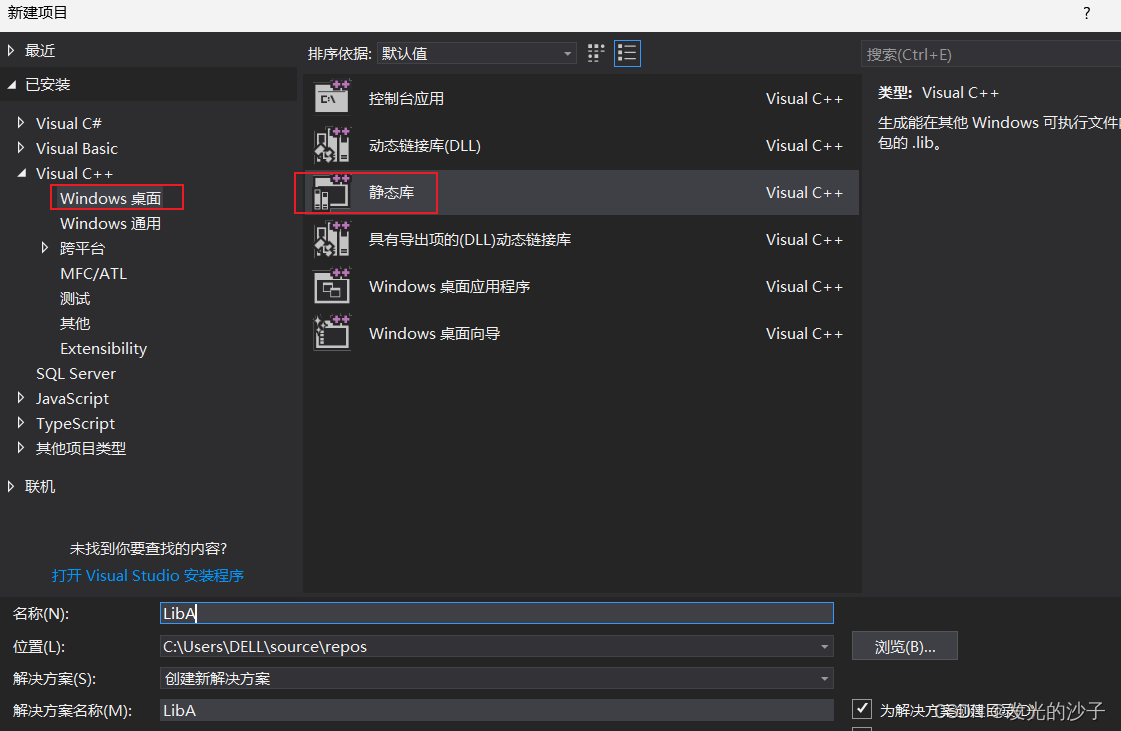This screenshot has height=731, width=1121.
Task: Click the Windows 桌面向导 template icon
Action: [332, 333]
